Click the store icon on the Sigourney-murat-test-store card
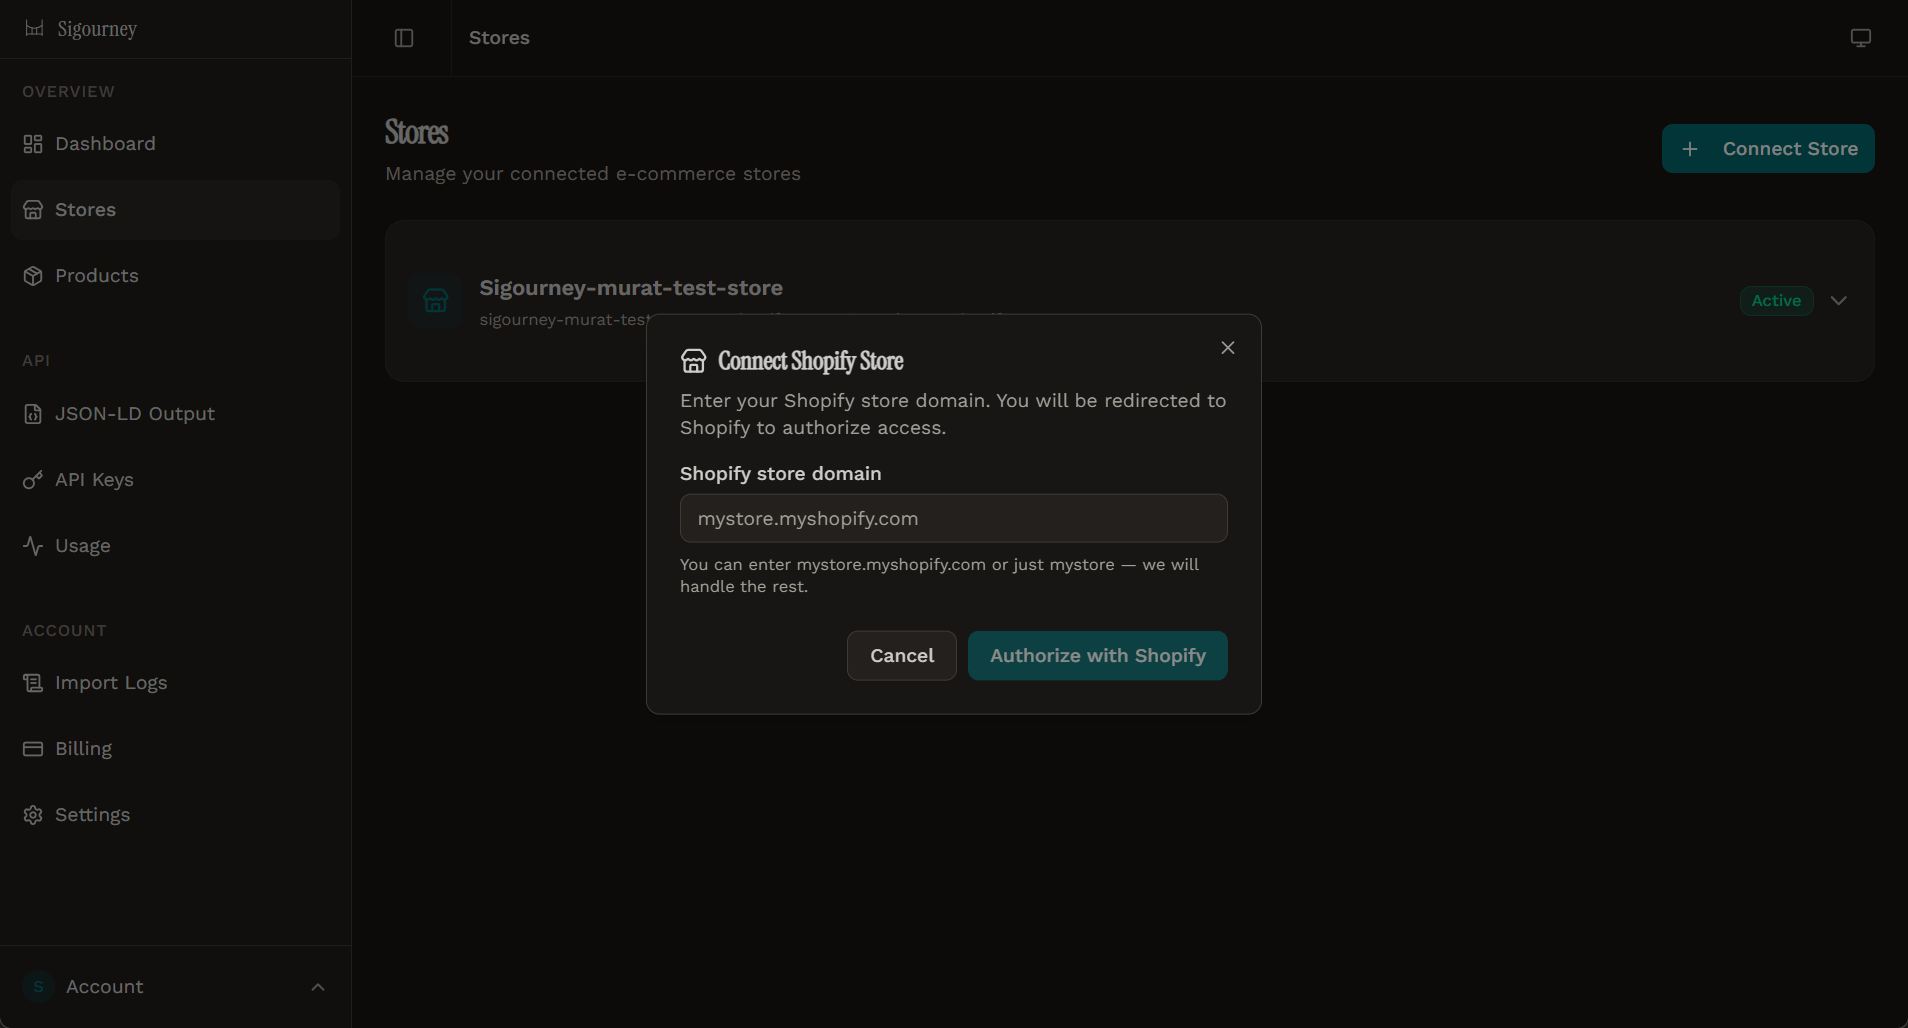 (436, 301)
